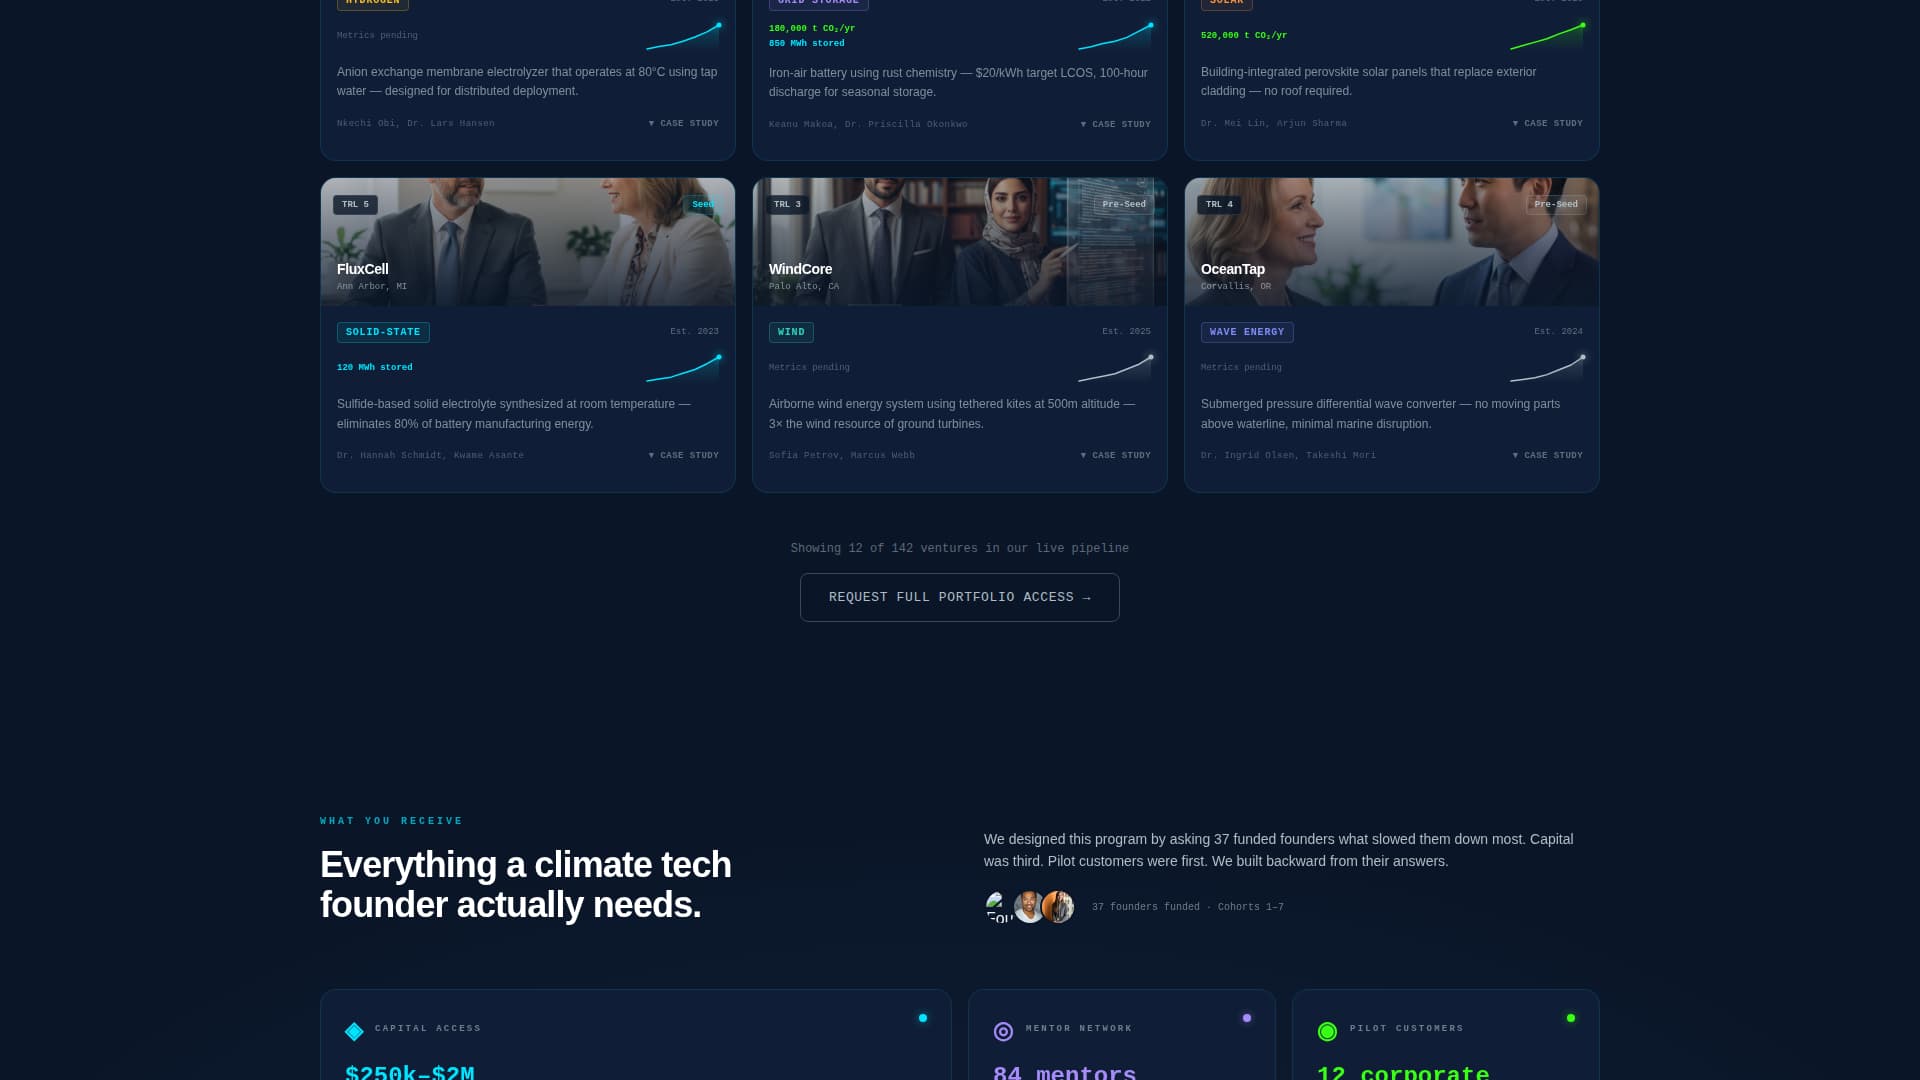This screenshot has width=1920, height=1080.
Task: Click 'CAPITAL ACCESS' card label
Action: tap(428, 1028)
